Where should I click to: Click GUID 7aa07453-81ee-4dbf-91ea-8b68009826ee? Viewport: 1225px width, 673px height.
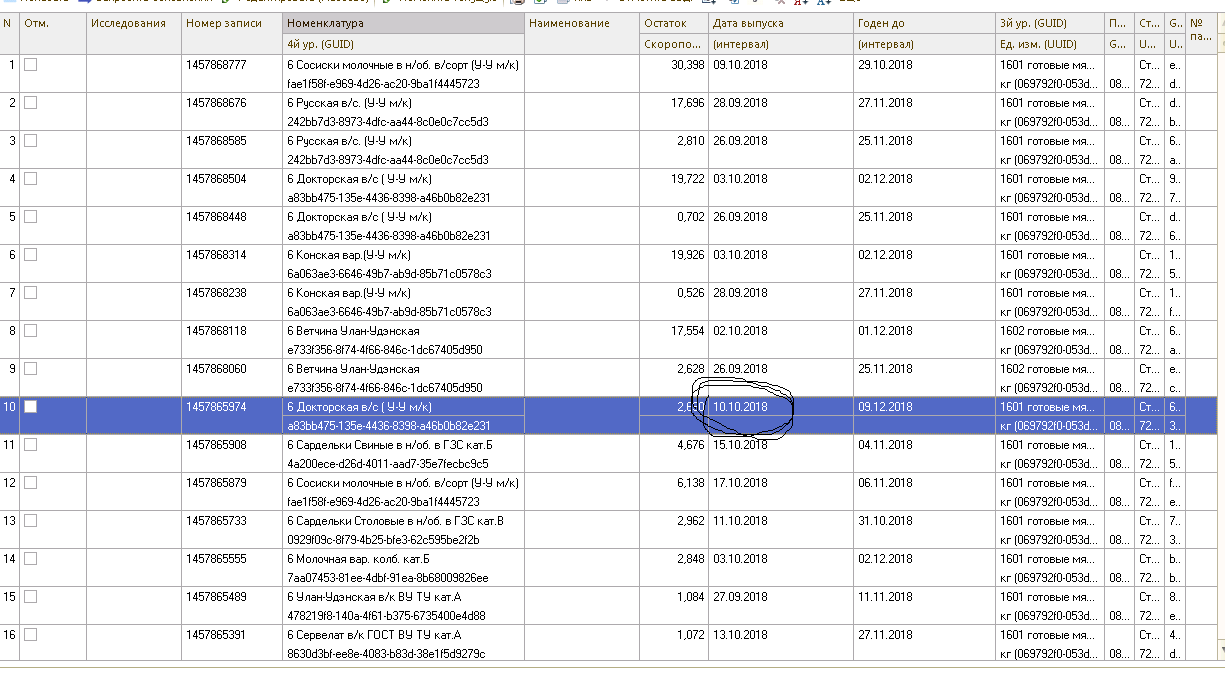coord(388,578)
